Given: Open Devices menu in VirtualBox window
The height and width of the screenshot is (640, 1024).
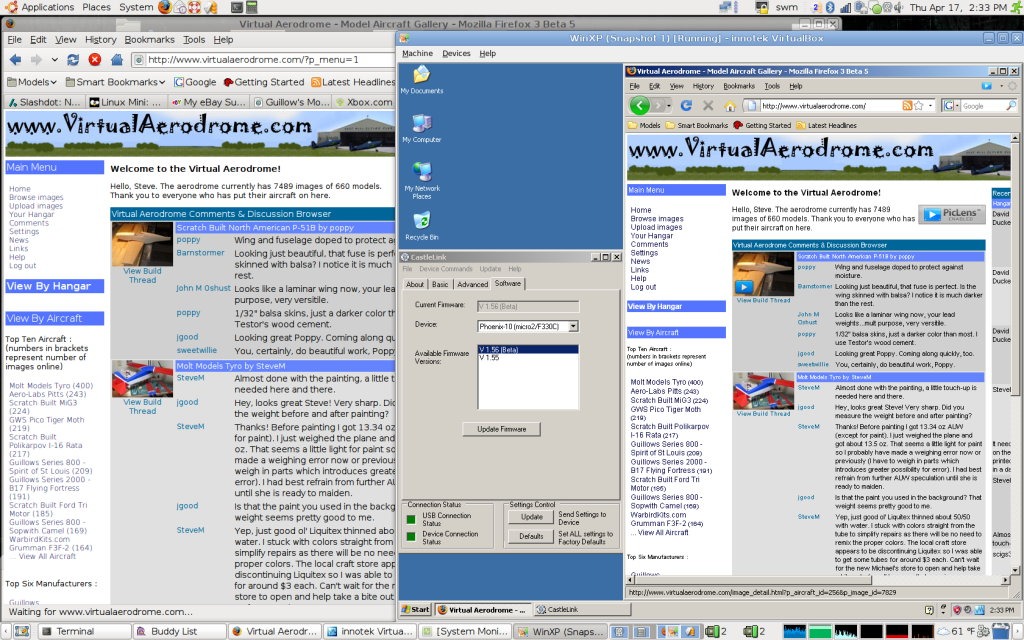Looking at the screenshot, I should (x=456, y=54).
